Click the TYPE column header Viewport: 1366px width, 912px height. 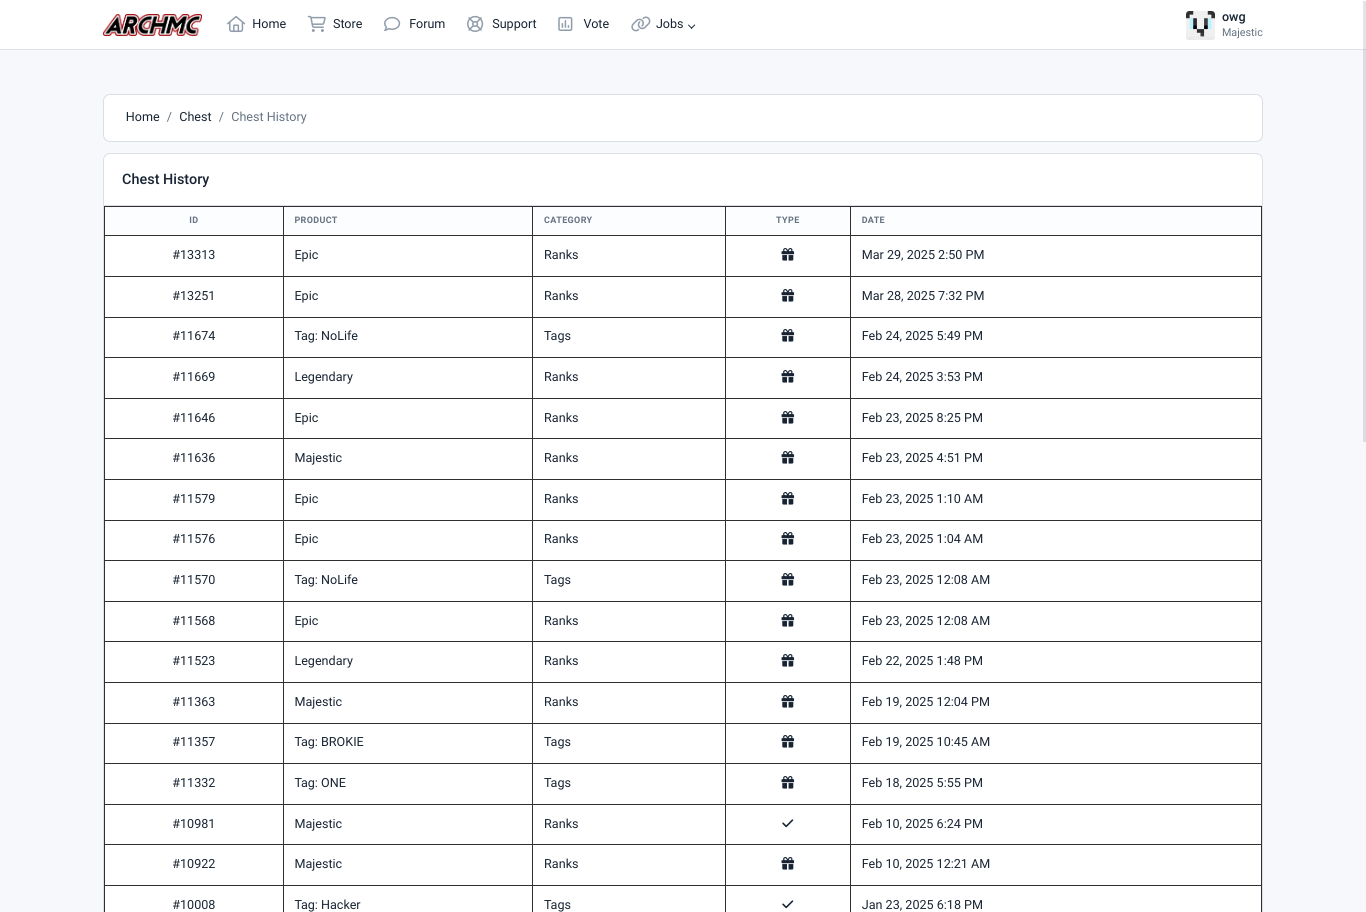[788, 220]
